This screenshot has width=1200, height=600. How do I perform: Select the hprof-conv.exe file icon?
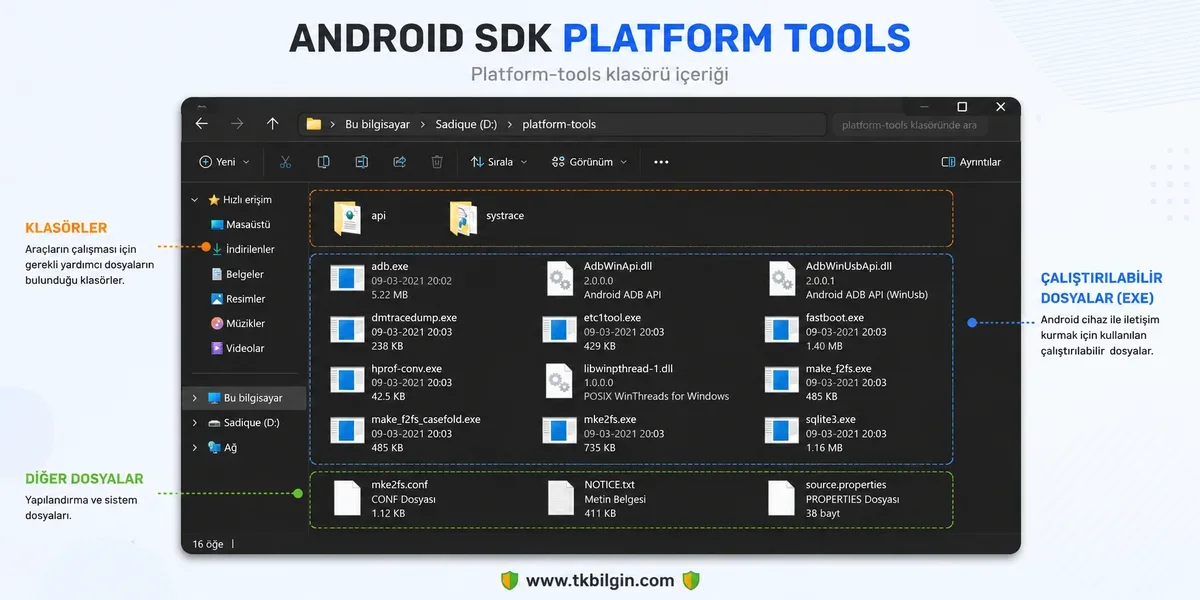tap(348, 382)
